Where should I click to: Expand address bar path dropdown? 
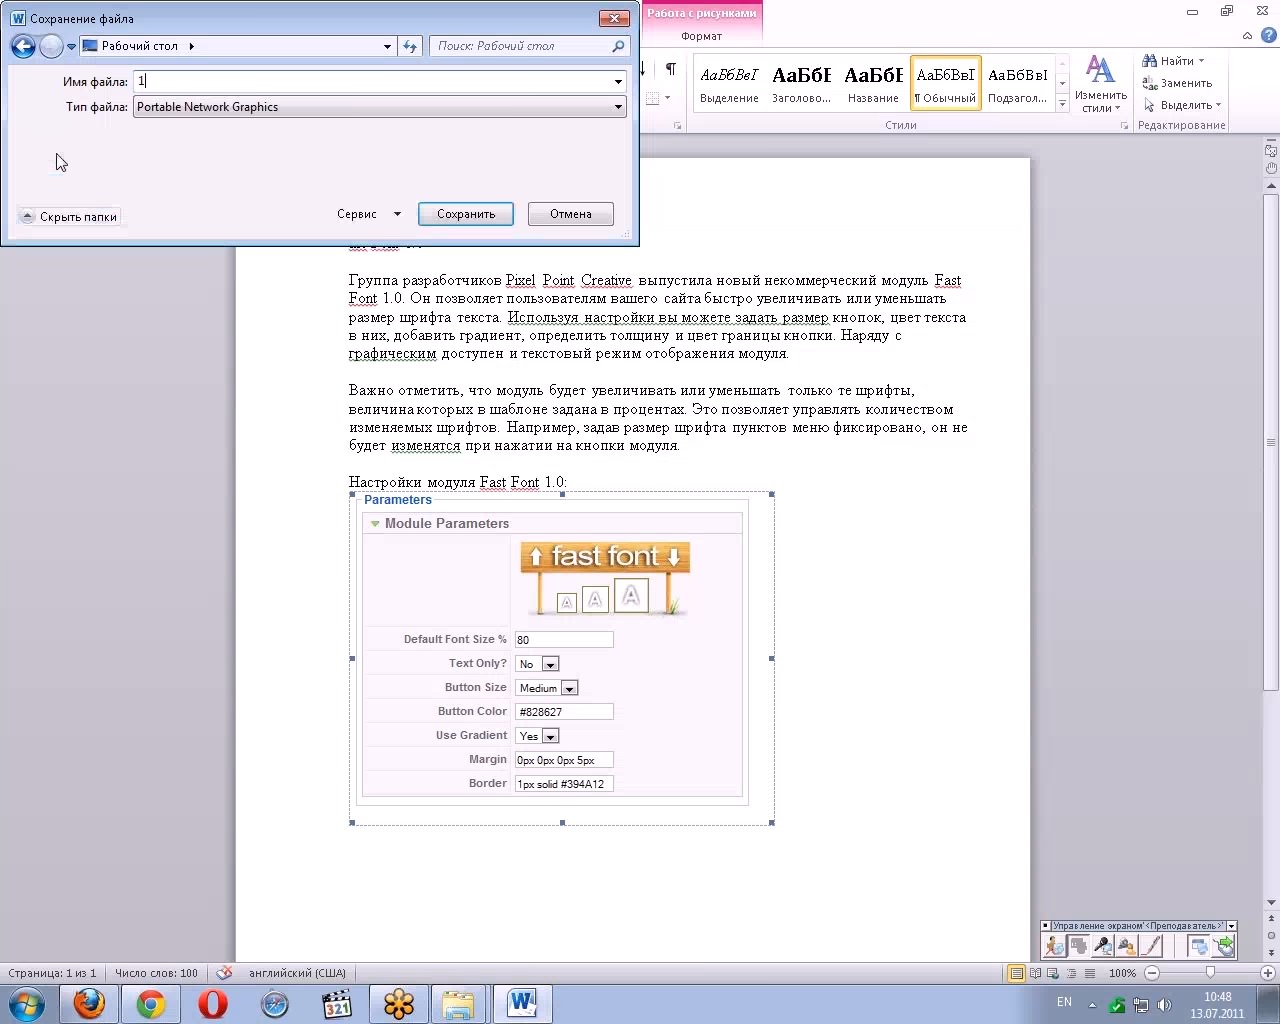387,46
